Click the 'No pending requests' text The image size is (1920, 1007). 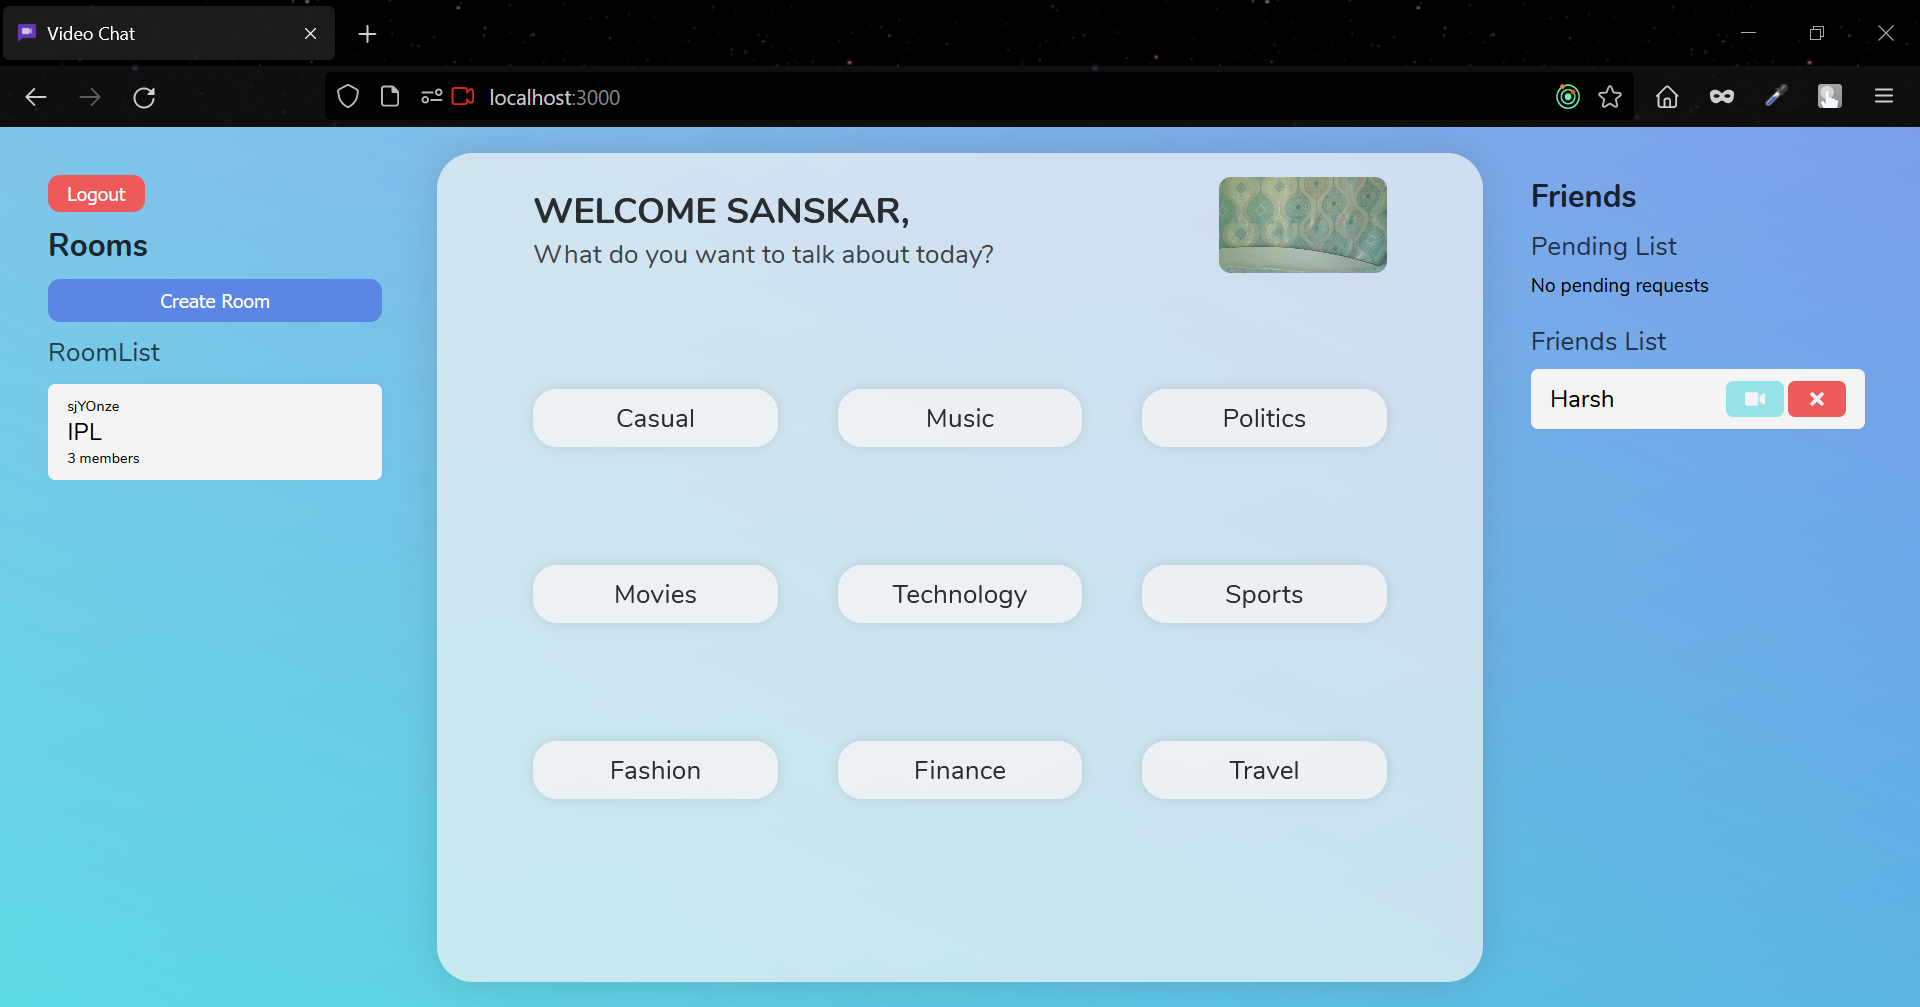(x=1619, y=285)
